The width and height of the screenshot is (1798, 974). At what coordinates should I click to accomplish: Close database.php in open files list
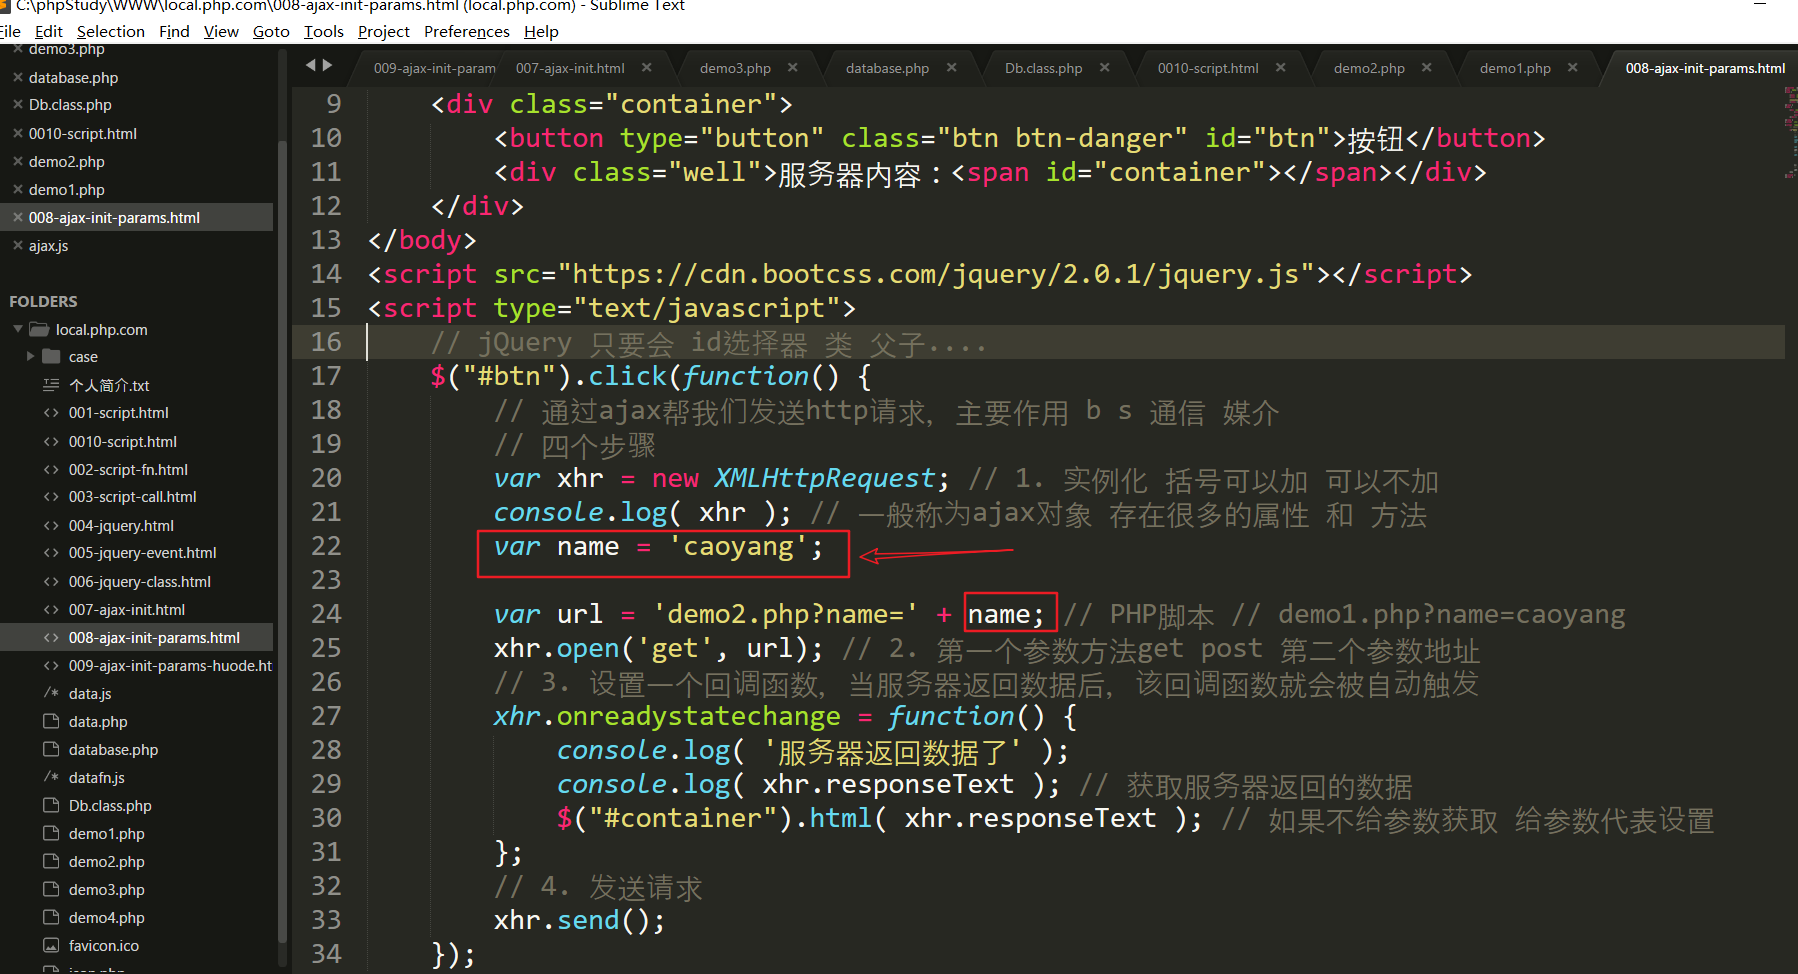tap(17, 77)
